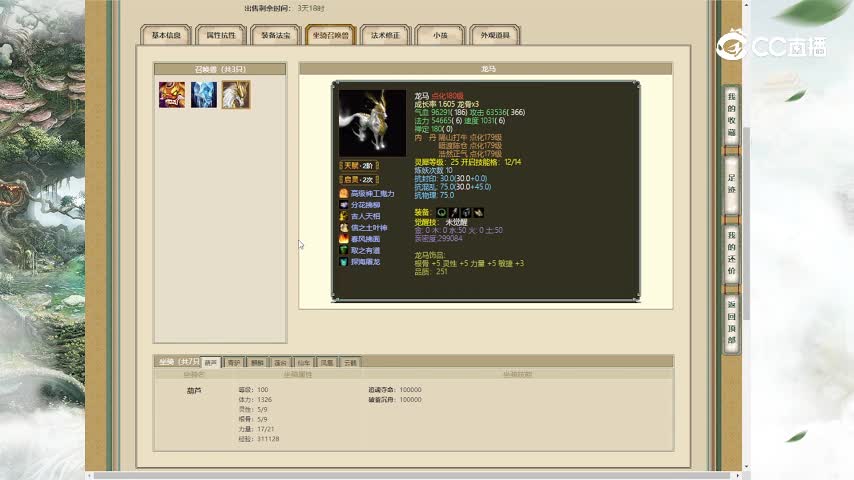
Task: Select the red-orange summoned beast thumbnail
Action: pyautogui.click(x=172, y=95)
